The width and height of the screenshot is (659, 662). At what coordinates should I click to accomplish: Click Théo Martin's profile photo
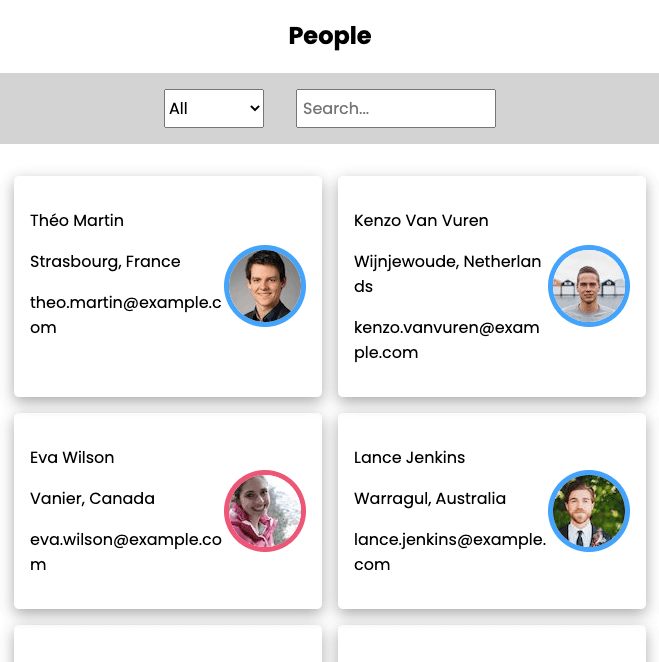[x=265, y=286]
